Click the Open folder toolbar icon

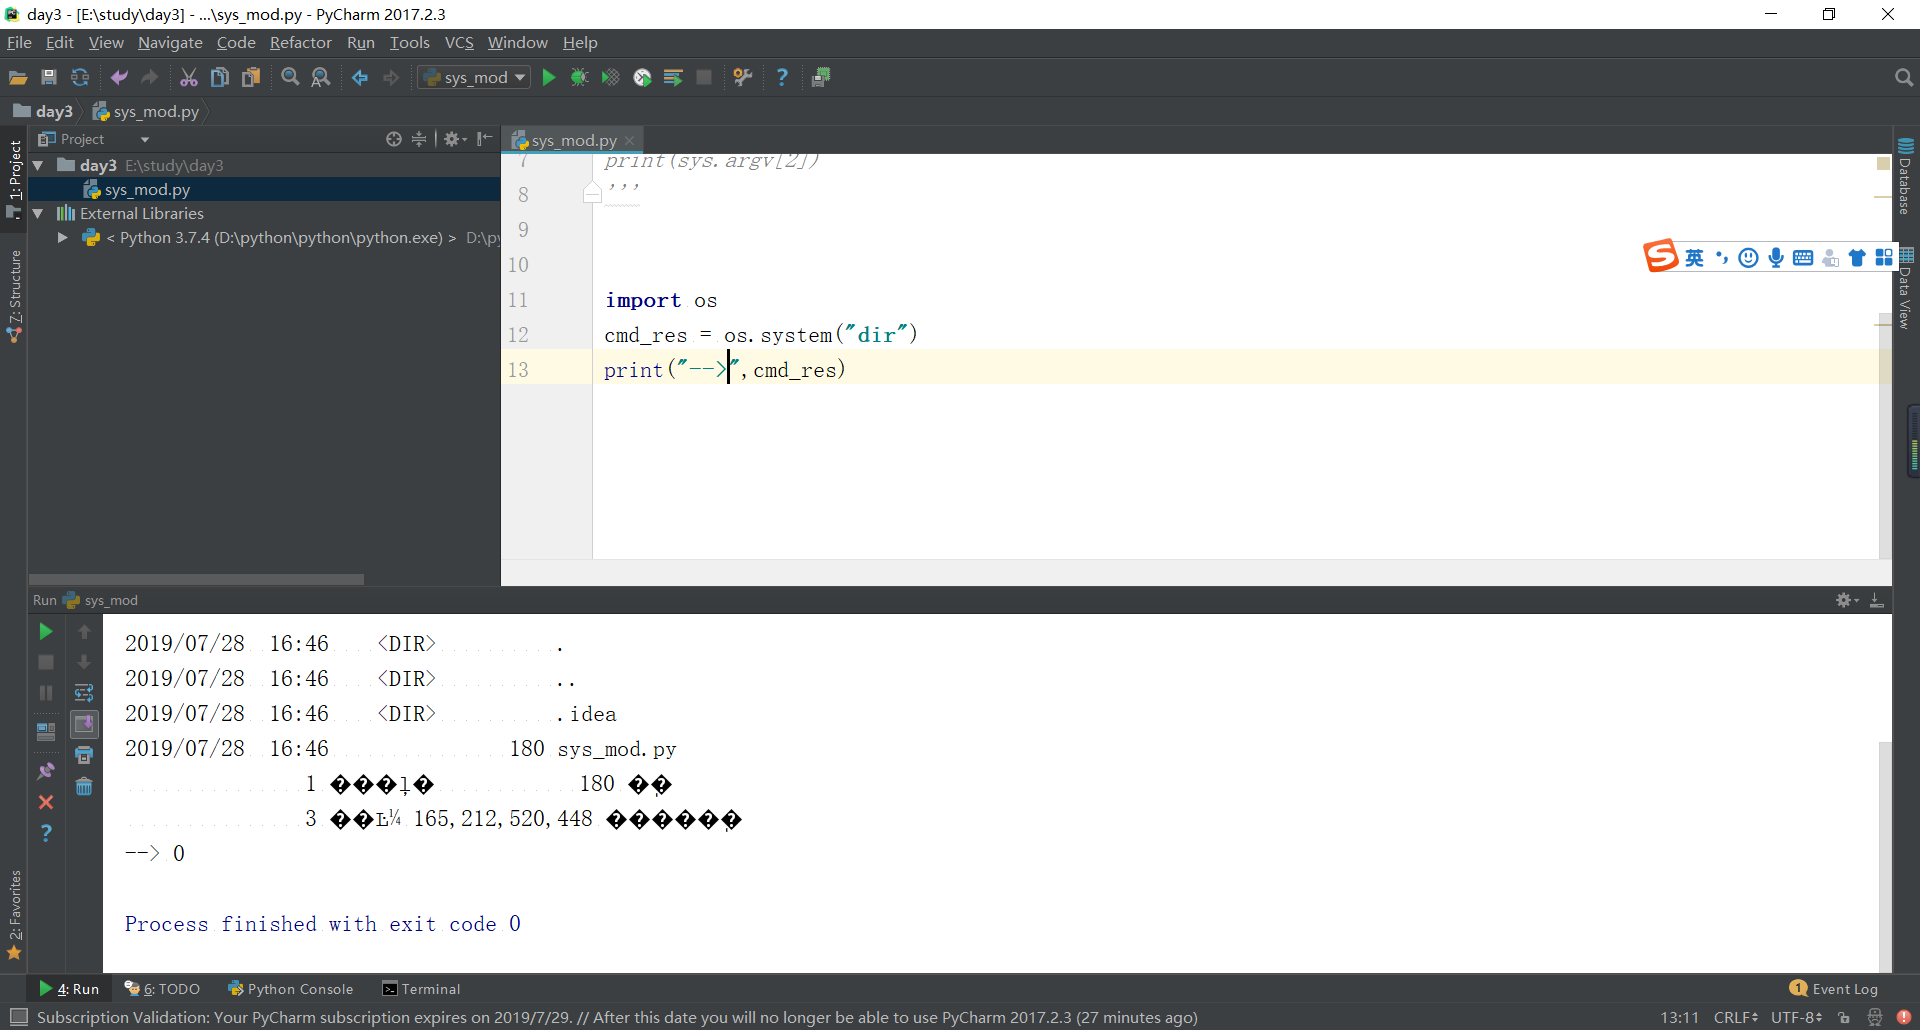point(18,77)
